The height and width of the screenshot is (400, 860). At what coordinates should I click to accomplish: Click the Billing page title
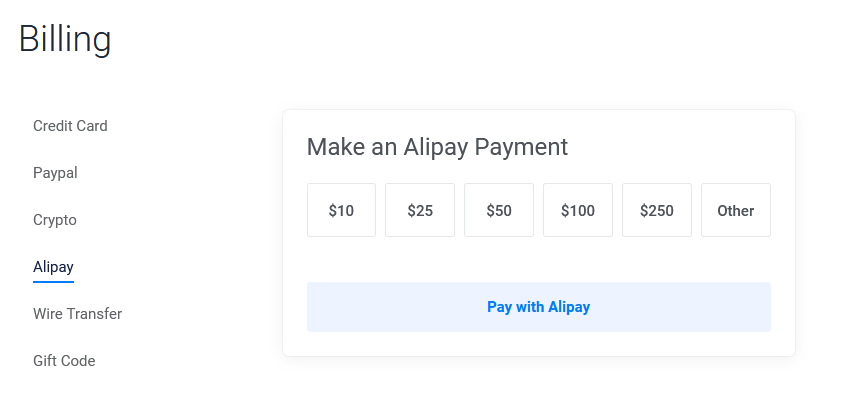point(65,40)
